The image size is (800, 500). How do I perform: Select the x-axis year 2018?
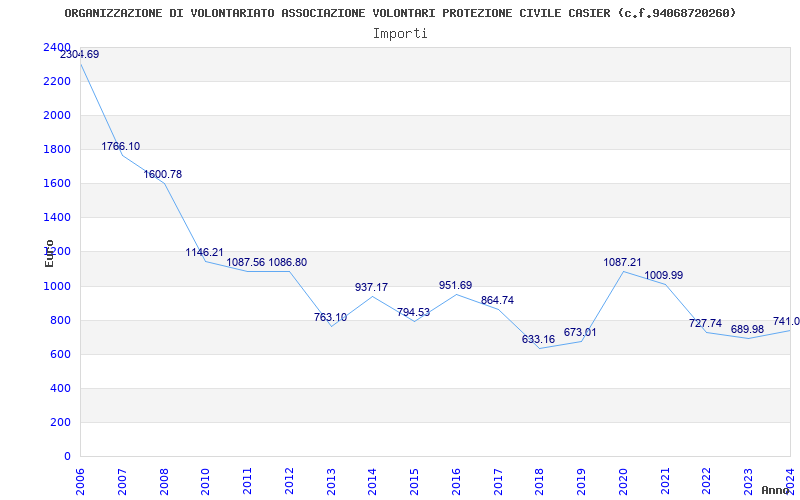click(540, 481)
